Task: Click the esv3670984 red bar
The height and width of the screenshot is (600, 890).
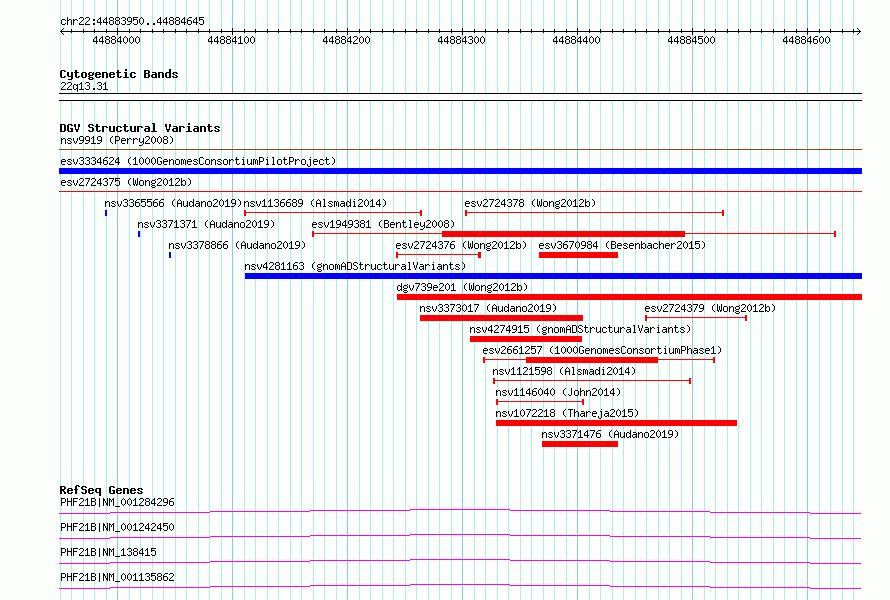Action: [578, 255]
